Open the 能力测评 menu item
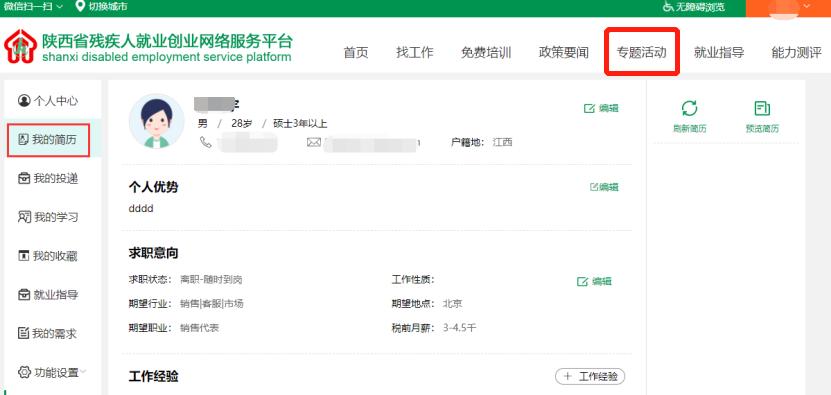831x395 pixels. [x=797, y=52]
